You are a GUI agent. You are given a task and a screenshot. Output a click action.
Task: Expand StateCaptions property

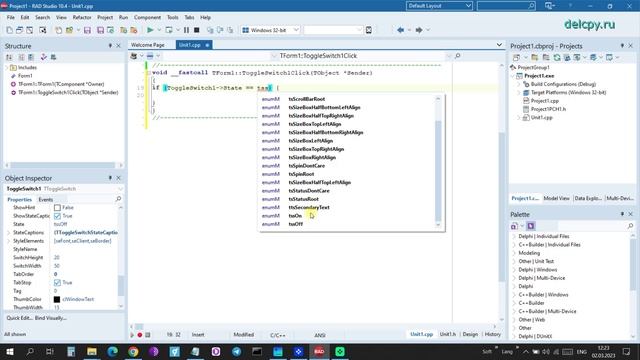coord(9,233)
